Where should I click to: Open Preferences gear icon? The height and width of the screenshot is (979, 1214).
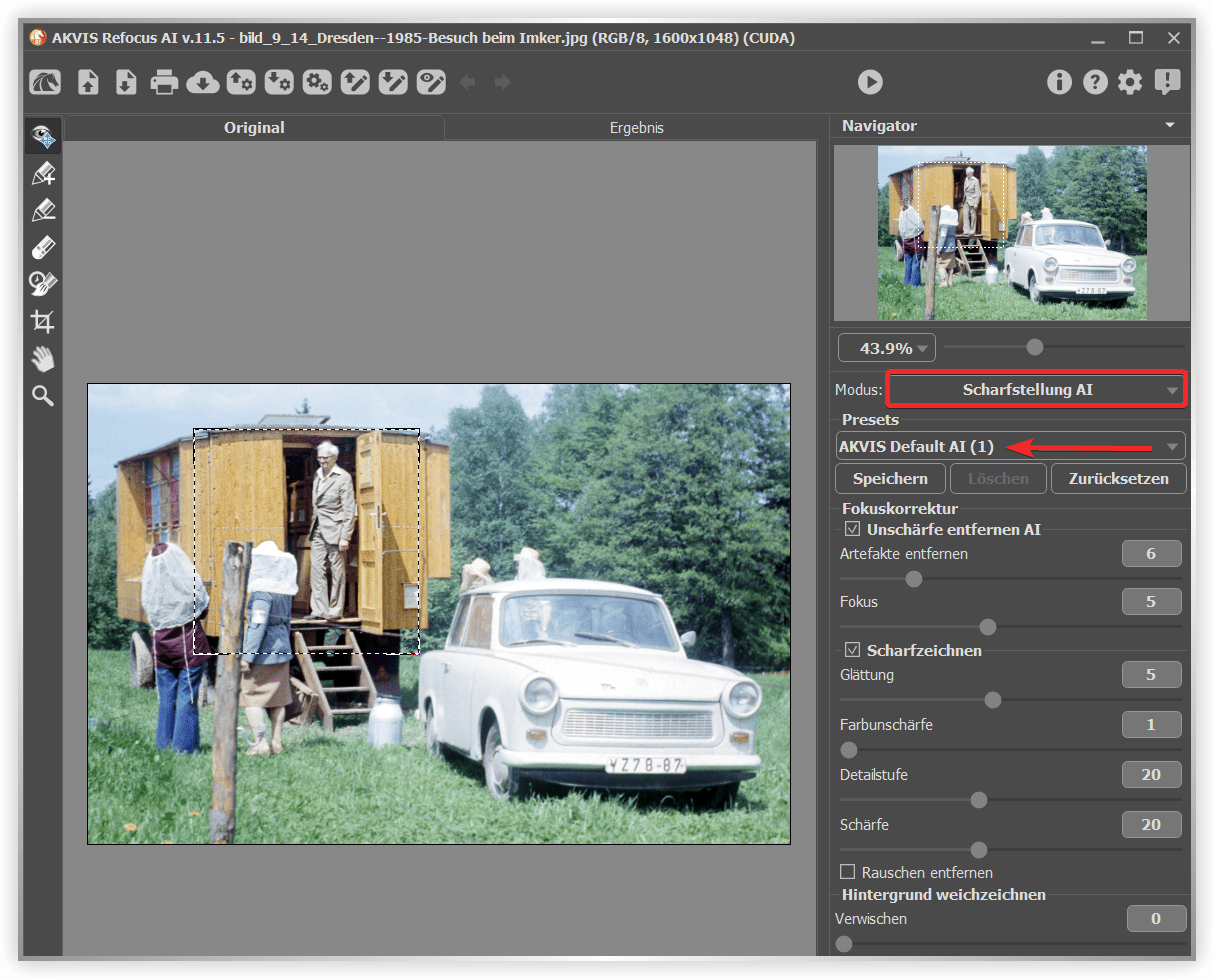1130,82
